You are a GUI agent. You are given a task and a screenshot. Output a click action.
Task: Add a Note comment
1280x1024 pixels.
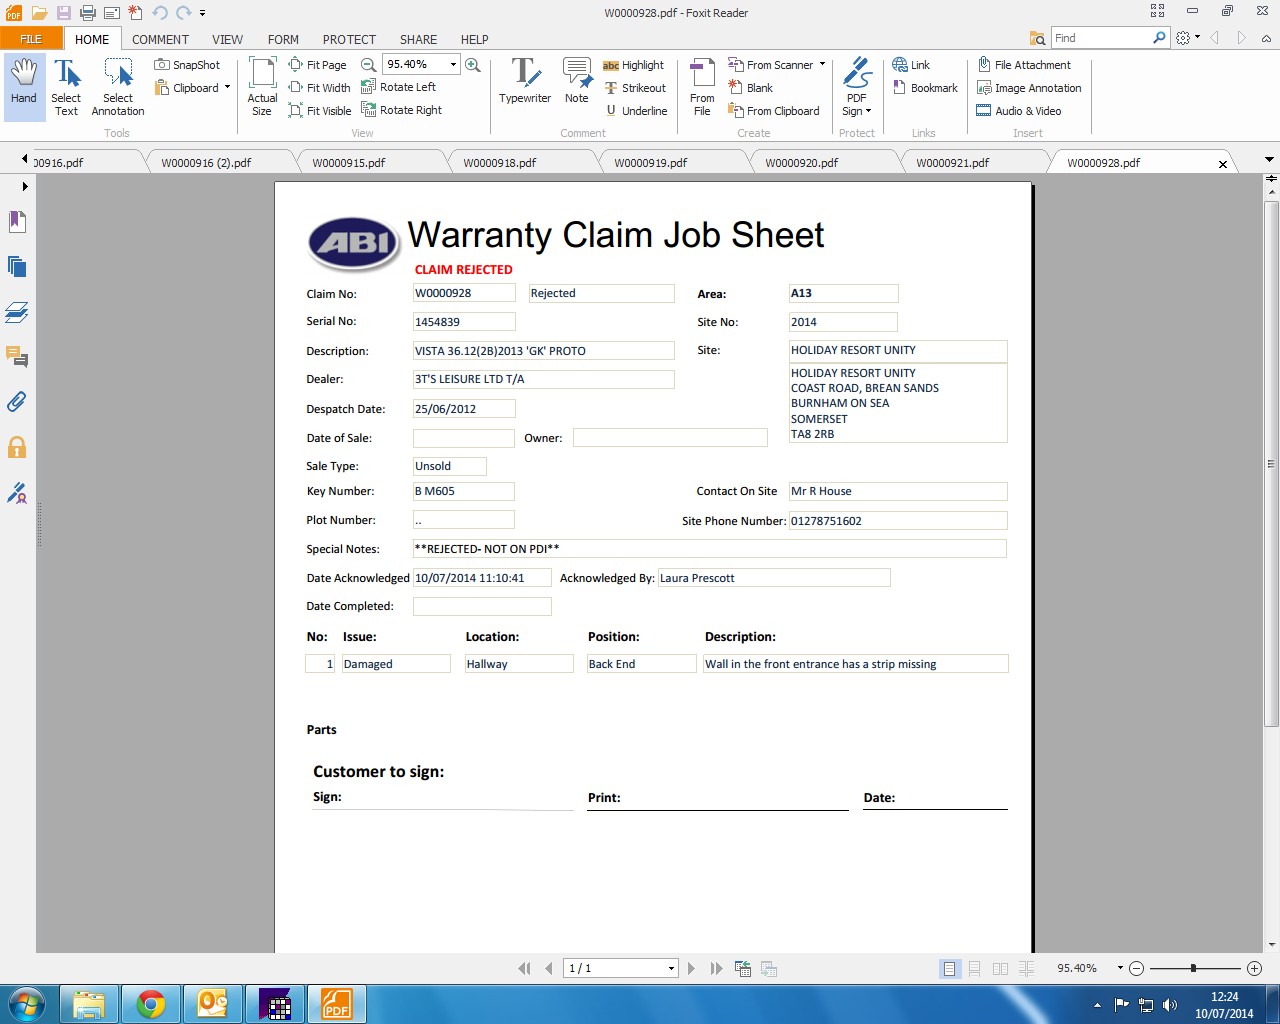pos(577,82)
